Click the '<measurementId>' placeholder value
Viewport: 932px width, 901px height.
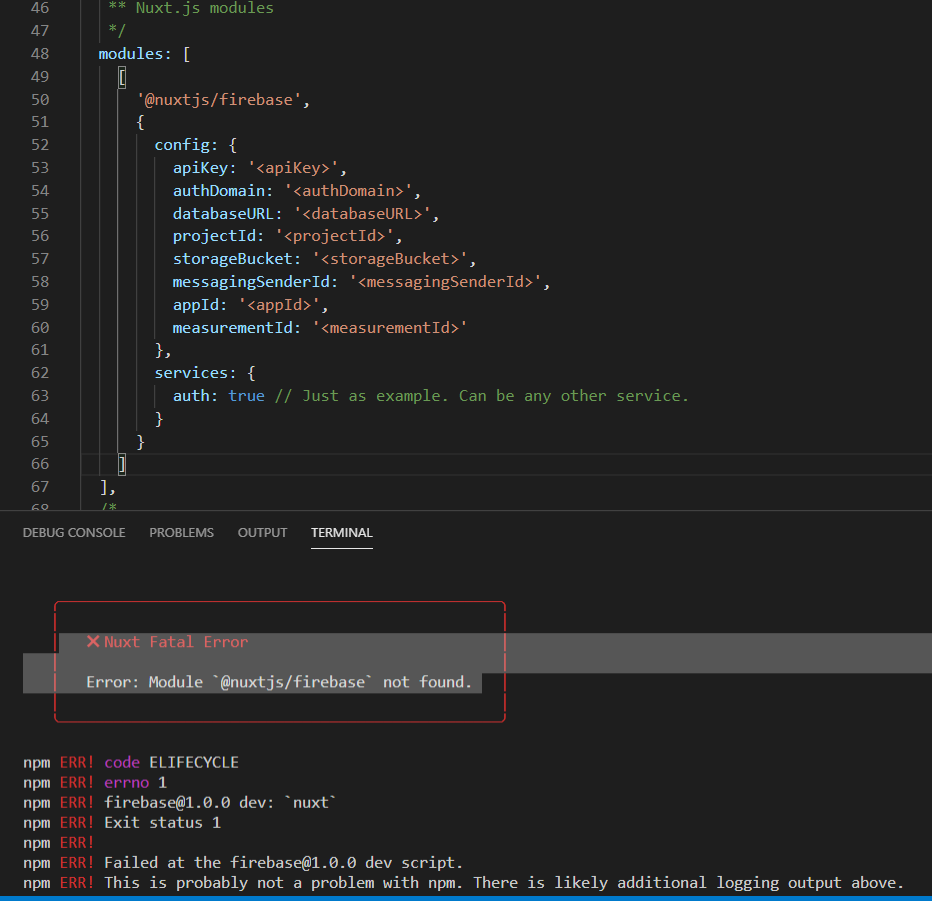[390, 328]
